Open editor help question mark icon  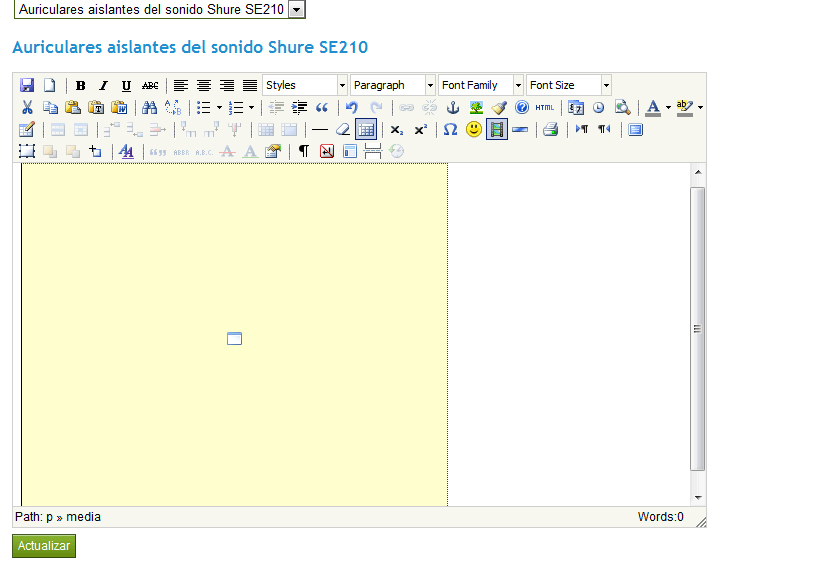click(x=522, y=107)
